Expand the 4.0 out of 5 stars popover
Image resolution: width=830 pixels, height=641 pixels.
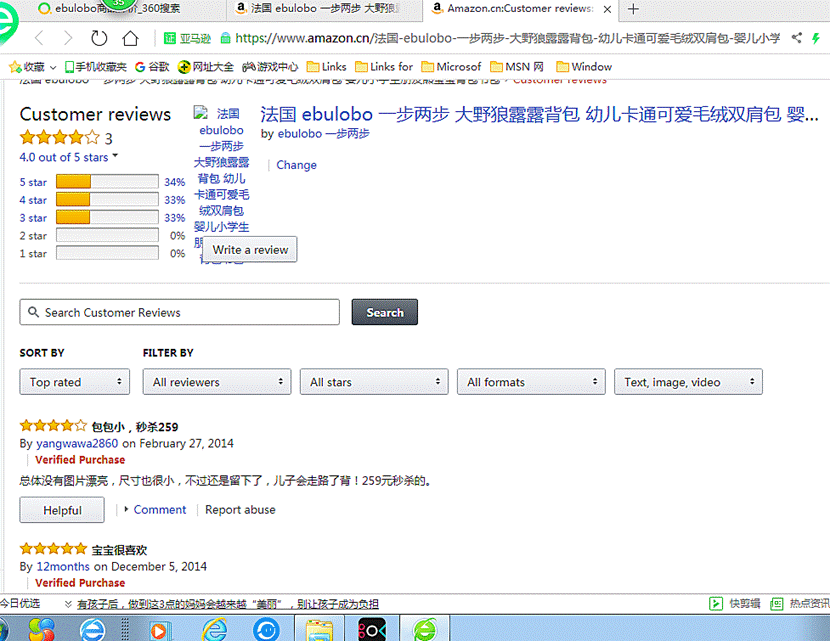(x=68, y=157)
